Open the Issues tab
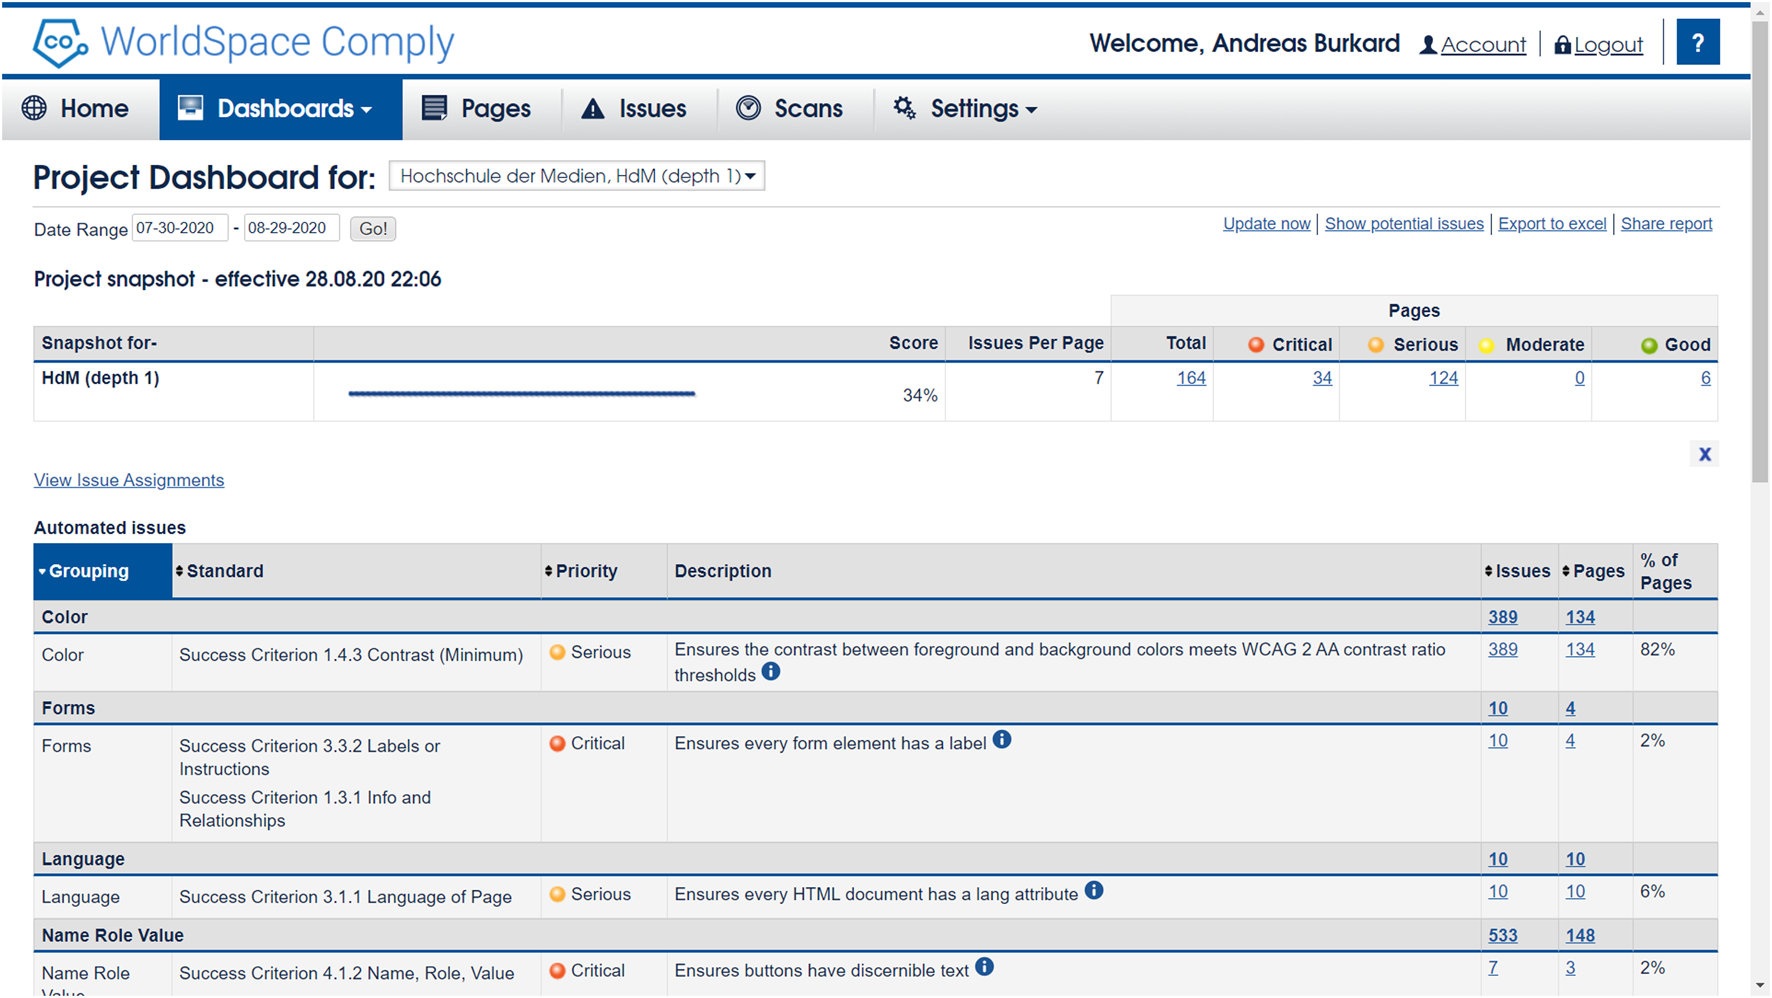The height and width of the screenshot is (998, 1772). (x=635, y=109)
